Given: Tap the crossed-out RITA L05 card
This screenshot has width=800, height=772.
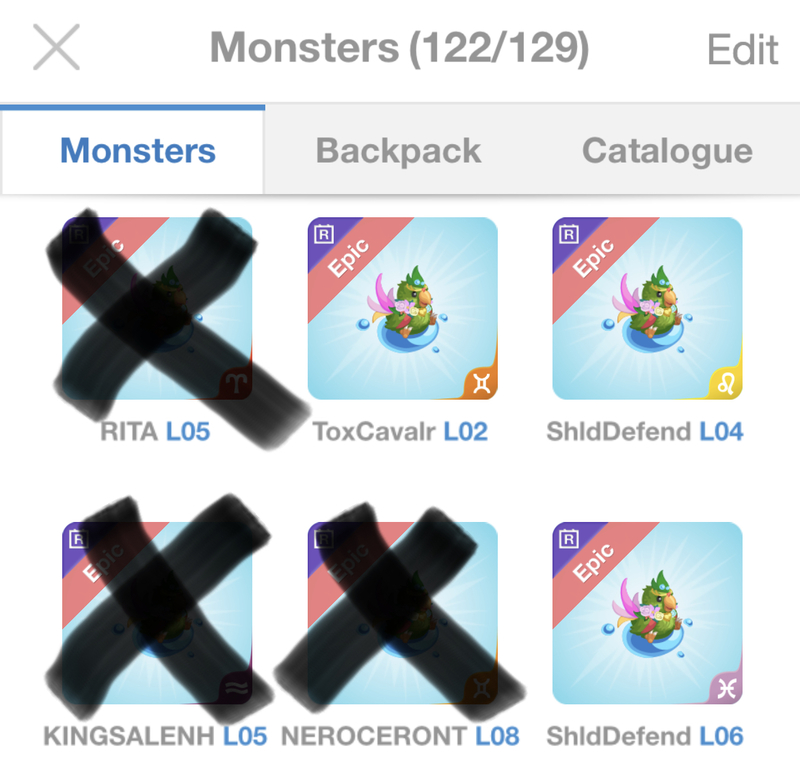Looking at the screenshot, I should click(x=157, y=308).
